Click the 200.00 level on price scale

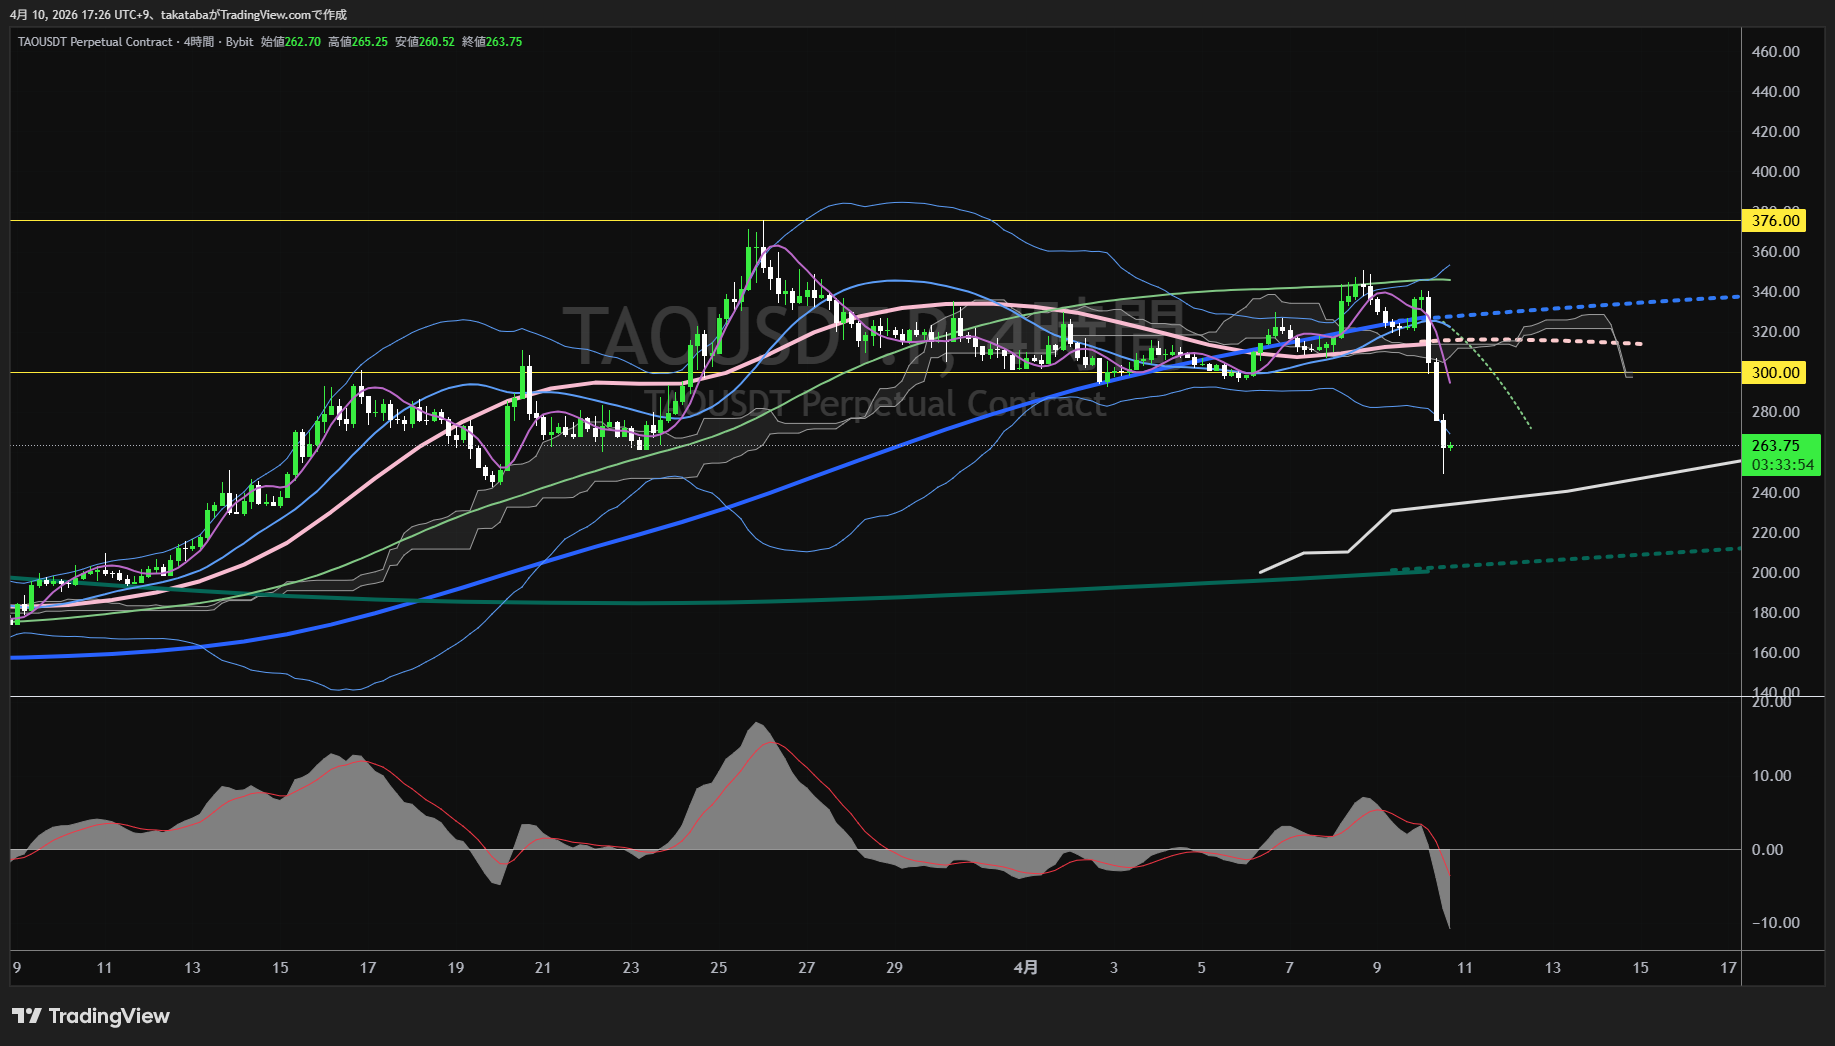click(x=1775, y=573)
